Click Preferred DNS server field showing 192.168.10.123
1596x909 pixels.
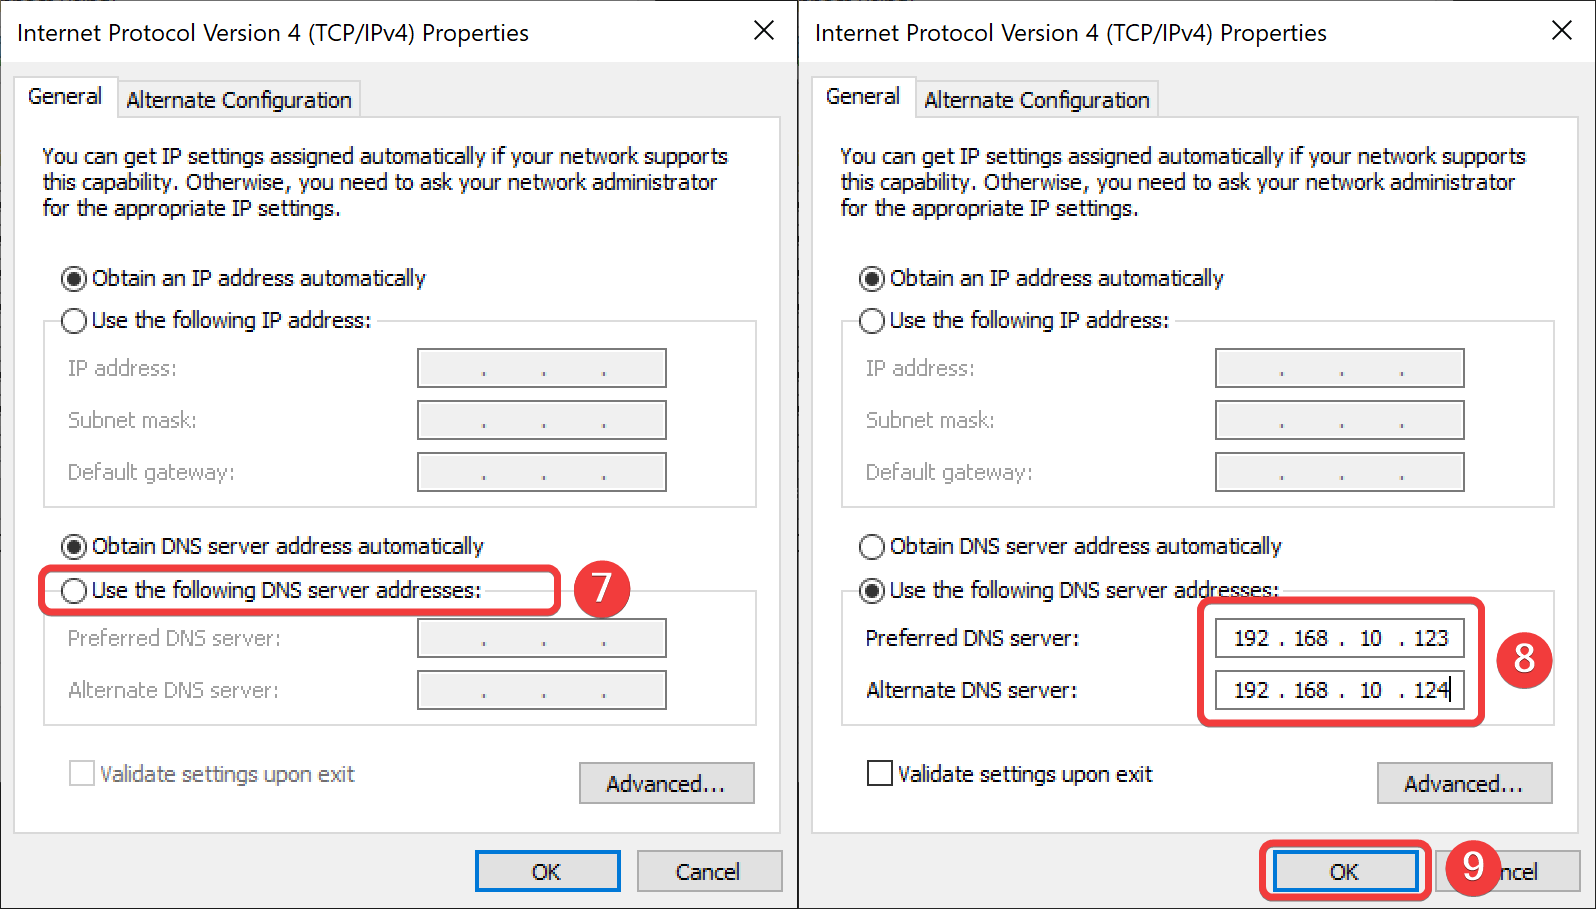[1340, 638]
